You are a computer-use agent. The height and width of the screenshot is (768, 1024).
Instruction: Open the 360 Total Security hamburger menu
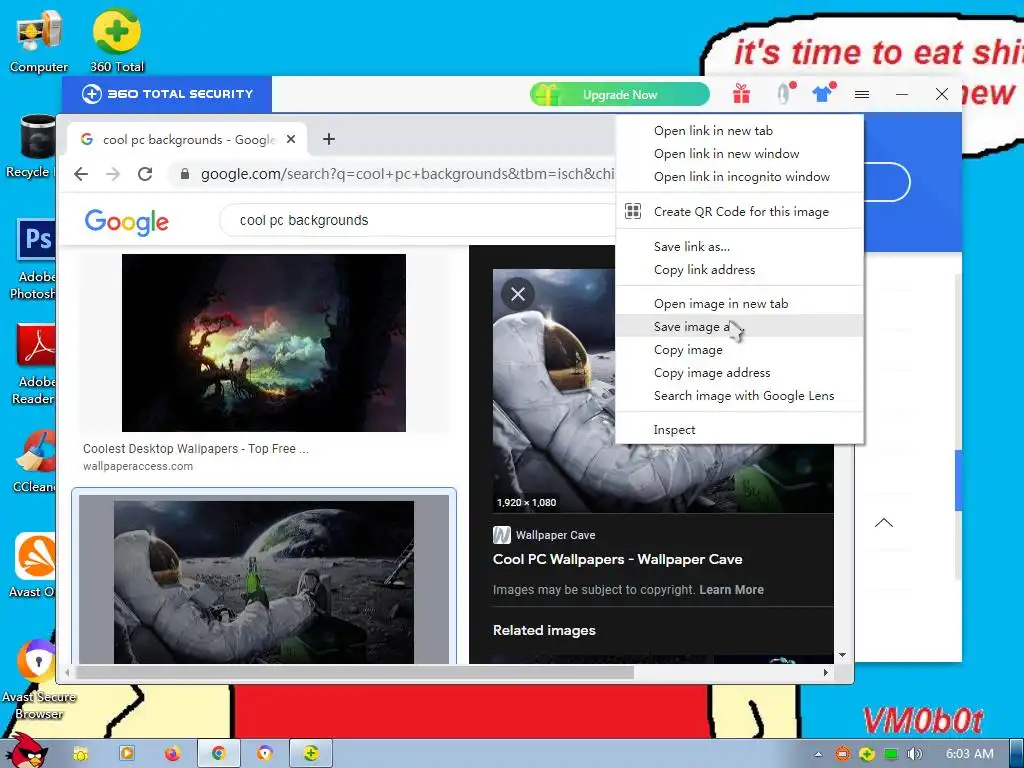click(x=862, y=95)
